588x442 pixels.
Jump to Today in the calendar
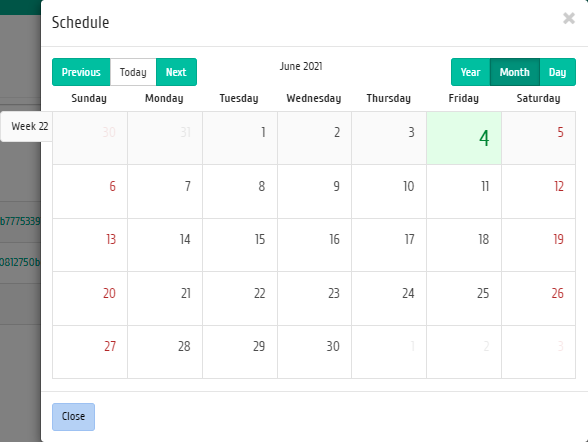tap(133, 72)
